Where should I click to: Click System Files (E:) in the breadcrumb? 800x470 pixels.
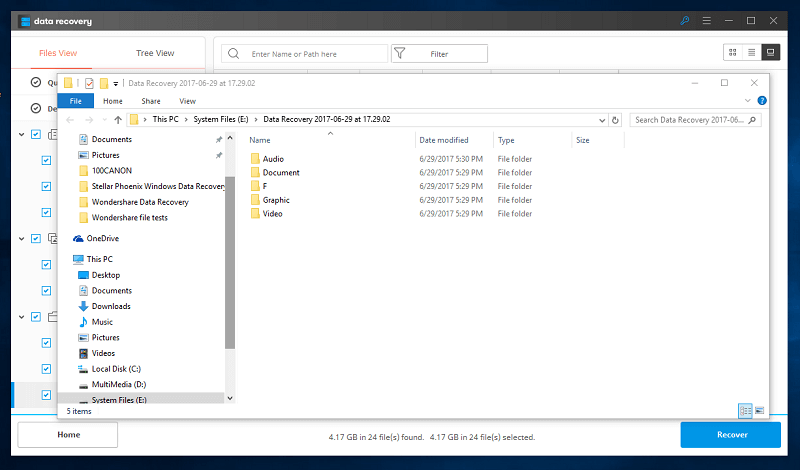(220, 119)
